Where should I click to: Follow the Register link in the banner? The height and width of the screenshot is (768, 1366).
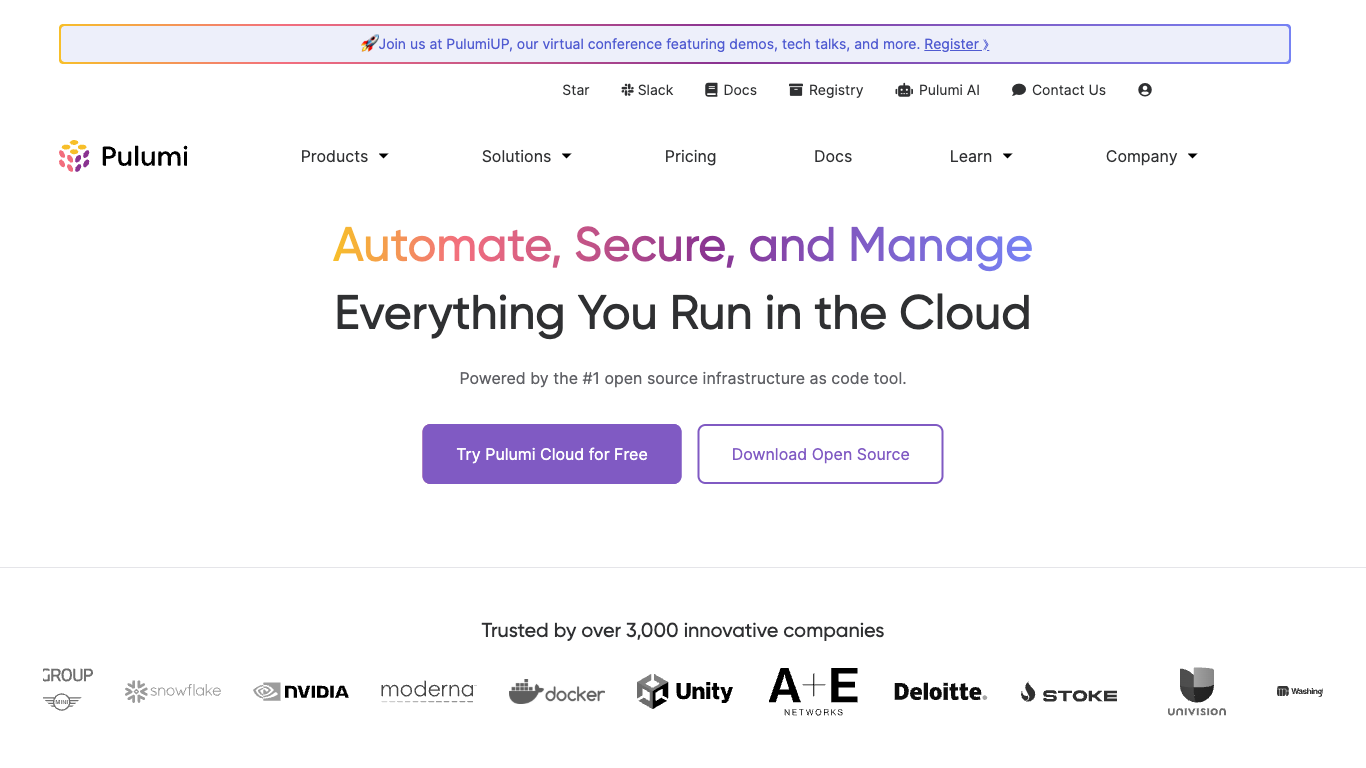(956, 44)
